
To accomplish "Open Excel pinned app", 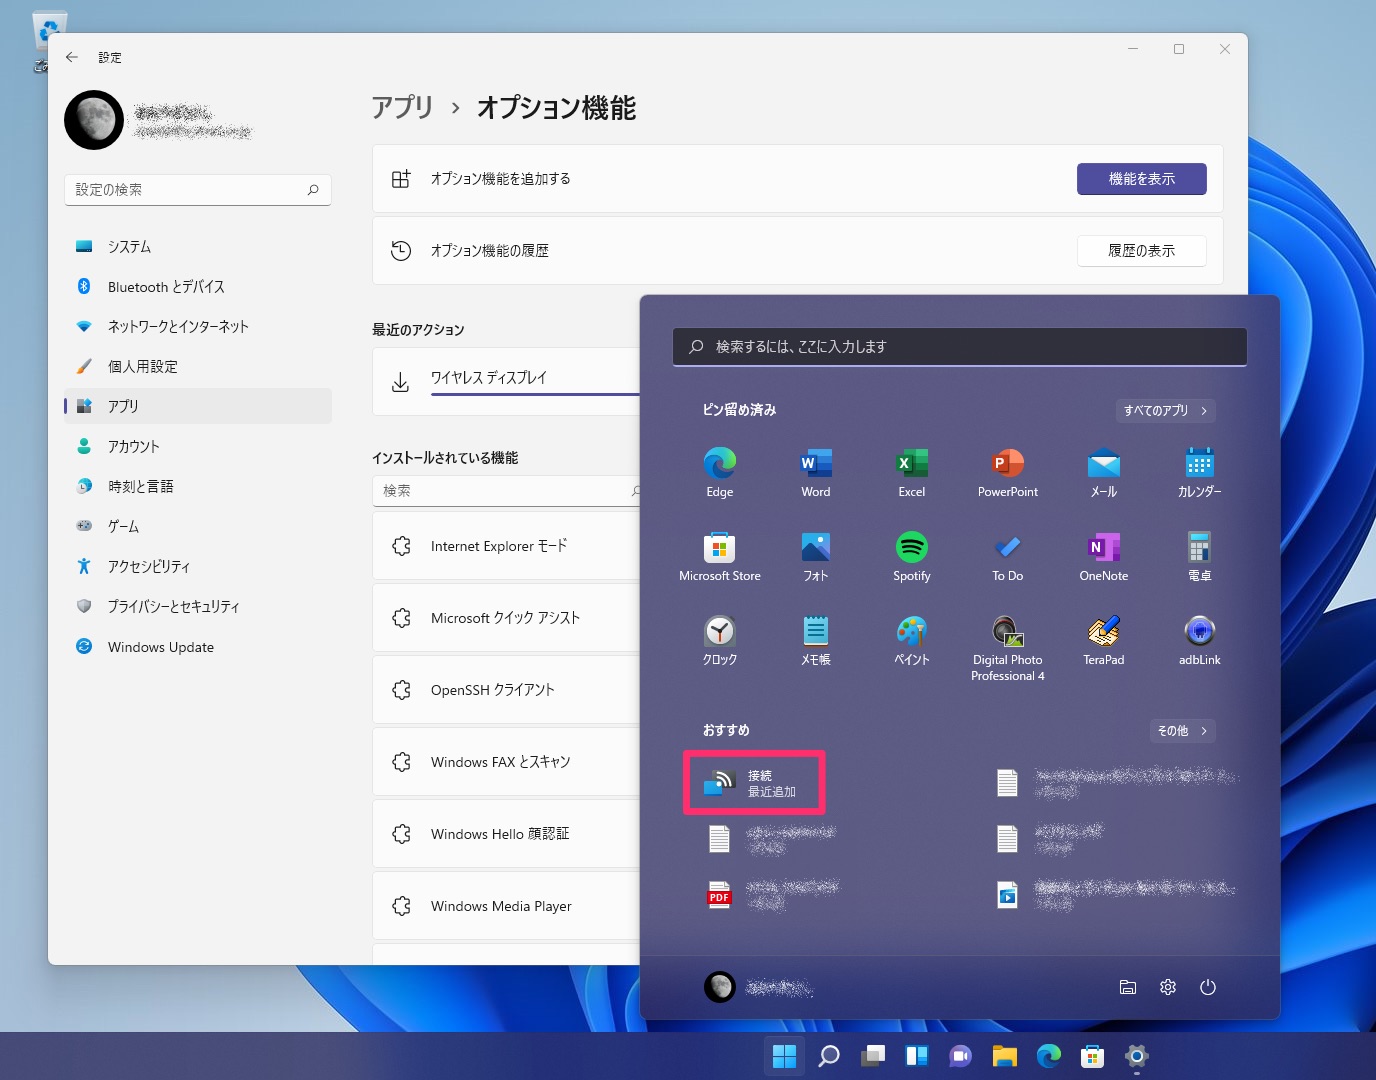I will [911, 472].
